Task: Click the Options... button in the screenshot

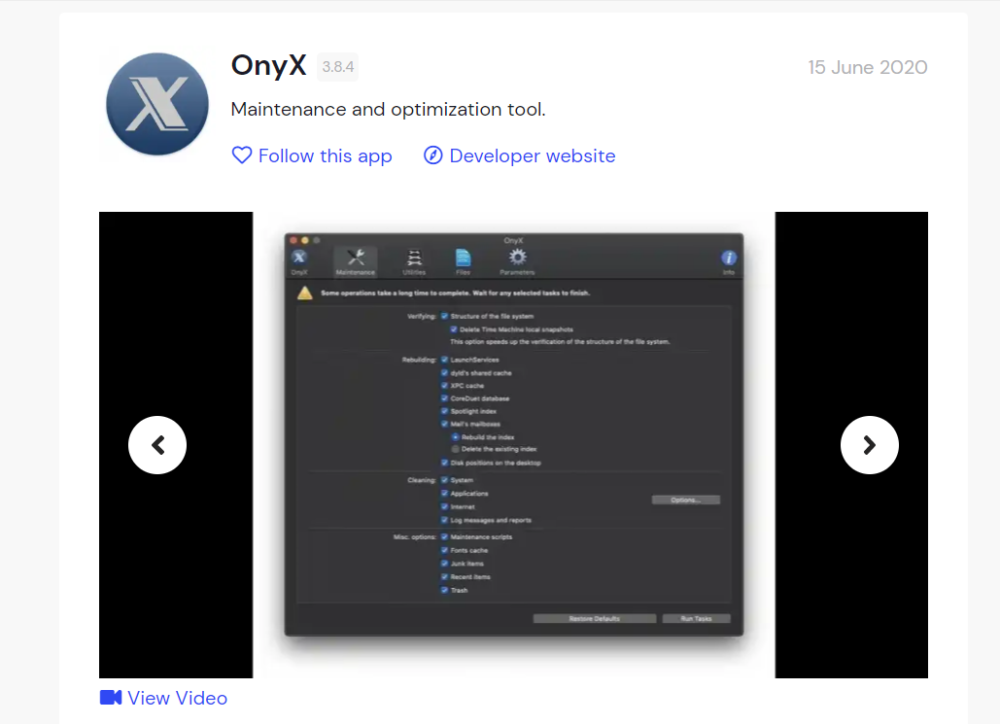Action: [x=686, y=500]
